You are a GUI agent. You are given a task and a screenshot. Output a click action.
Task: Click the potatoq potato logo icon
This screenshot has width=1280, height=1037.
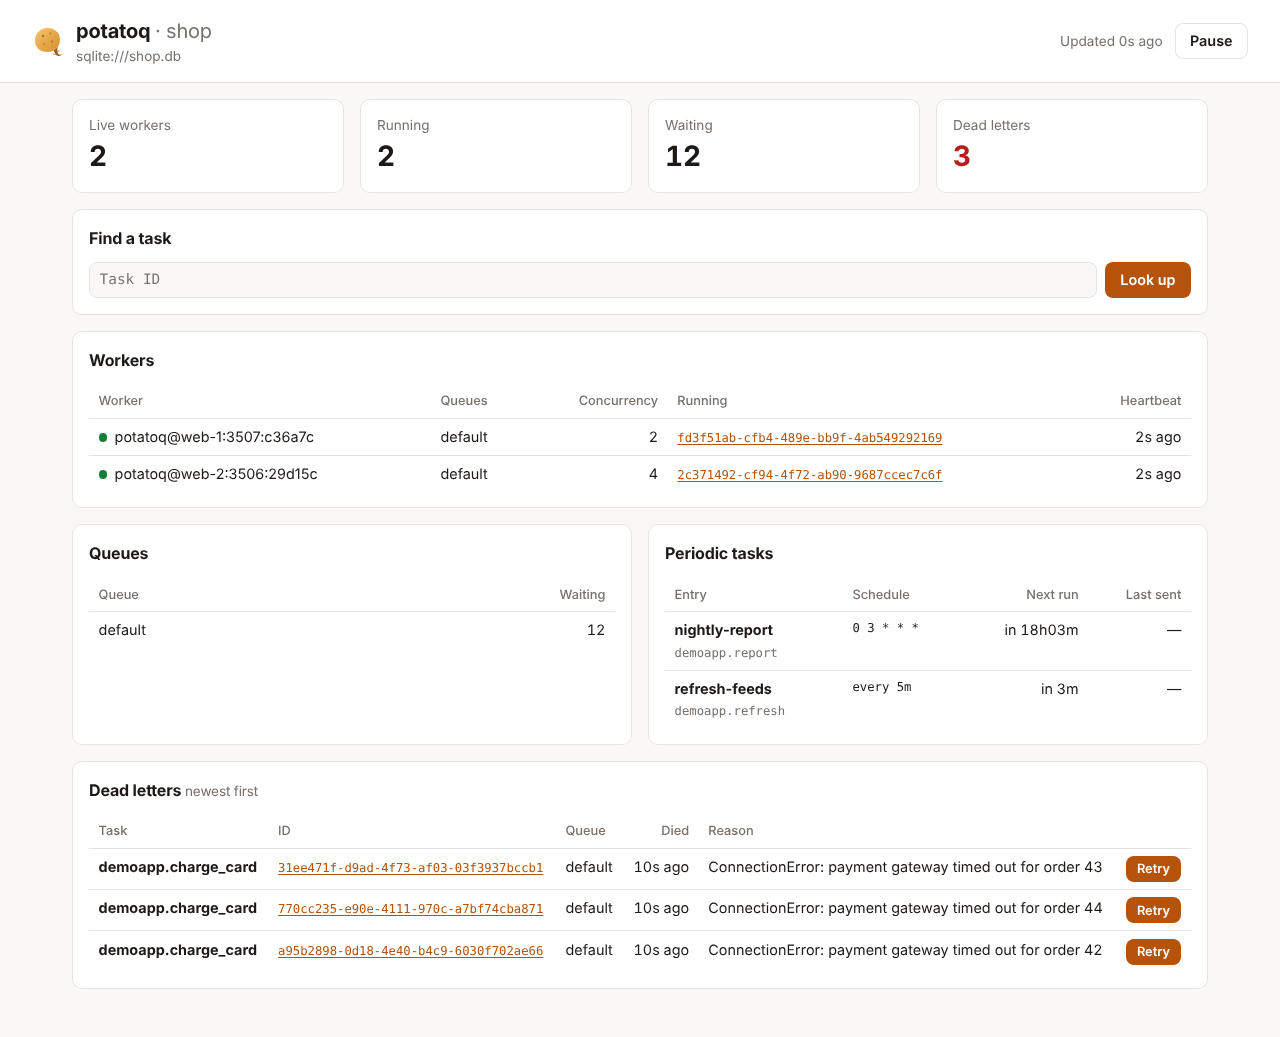[x=48, y=41]
